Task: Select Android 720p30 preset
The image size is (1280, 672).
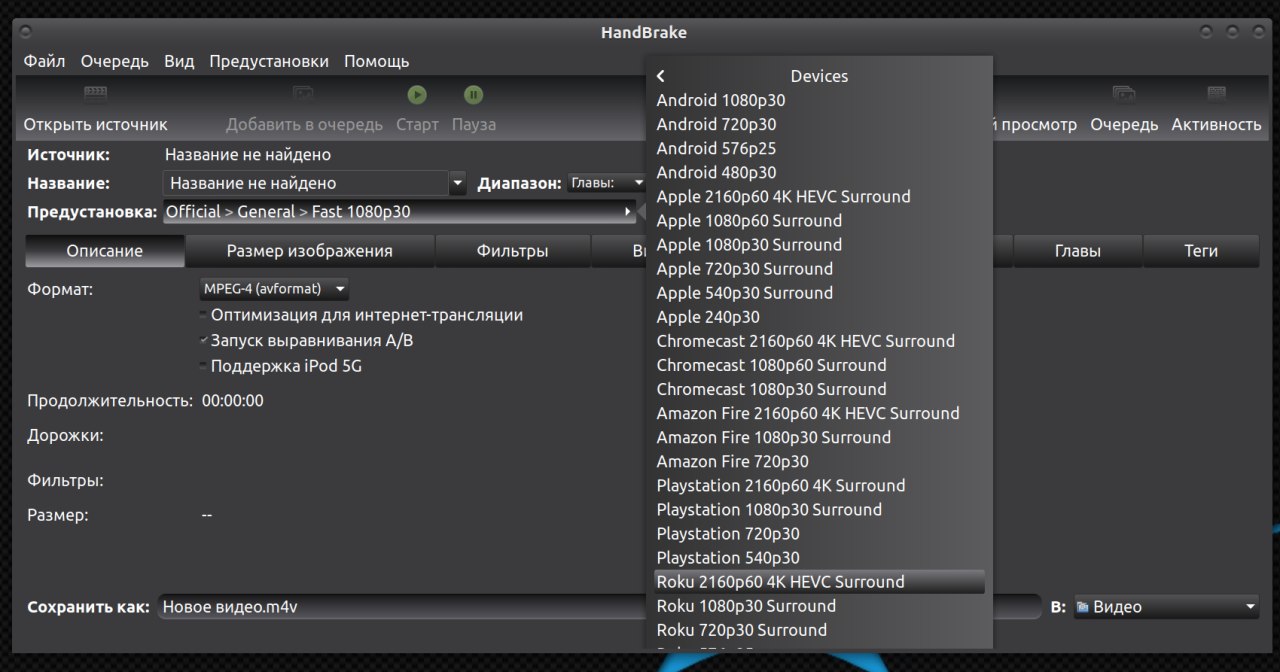Action: (819, 124)
